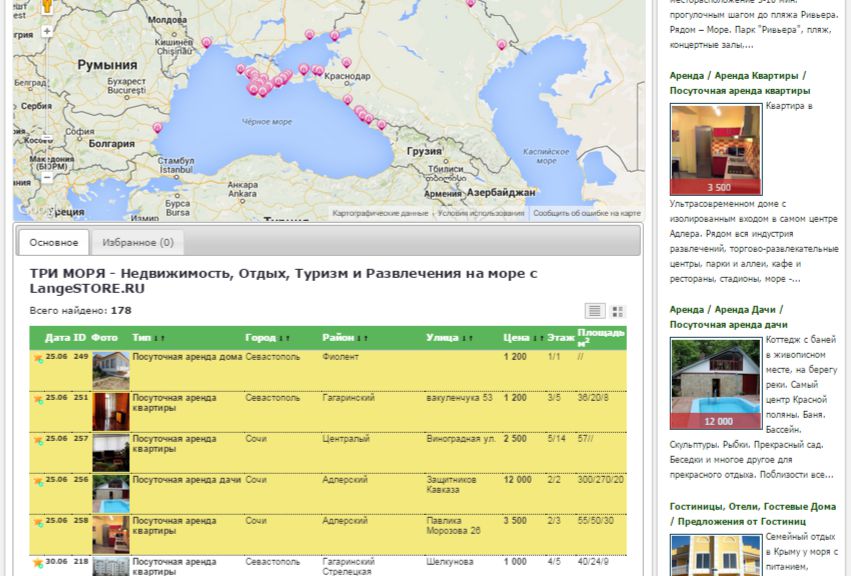Image resolution: width=851 pixels, height=576 pixels.
Task: Open sidebar yellow hotel building thumbnail
Action: pyautogui.click(x=716, y=555)
